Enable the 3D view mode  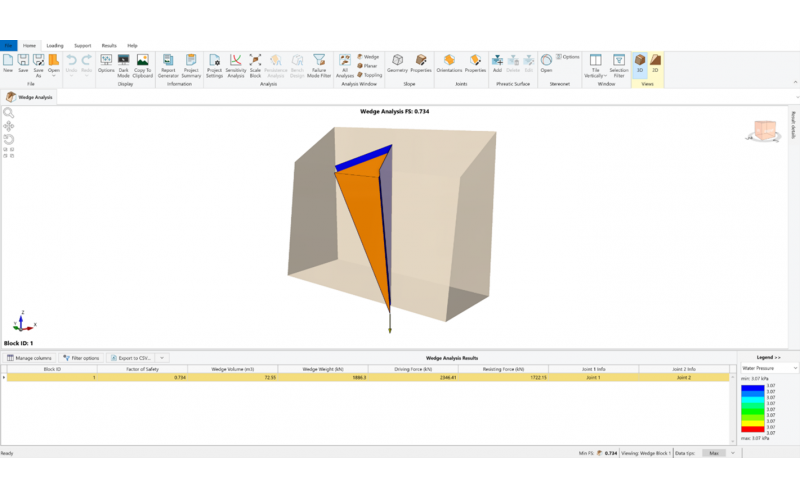639,64
